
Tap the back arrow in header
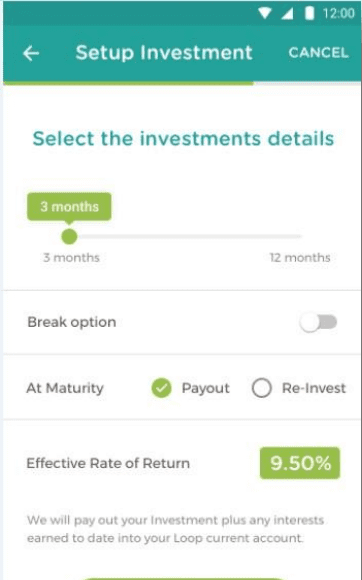31,53
